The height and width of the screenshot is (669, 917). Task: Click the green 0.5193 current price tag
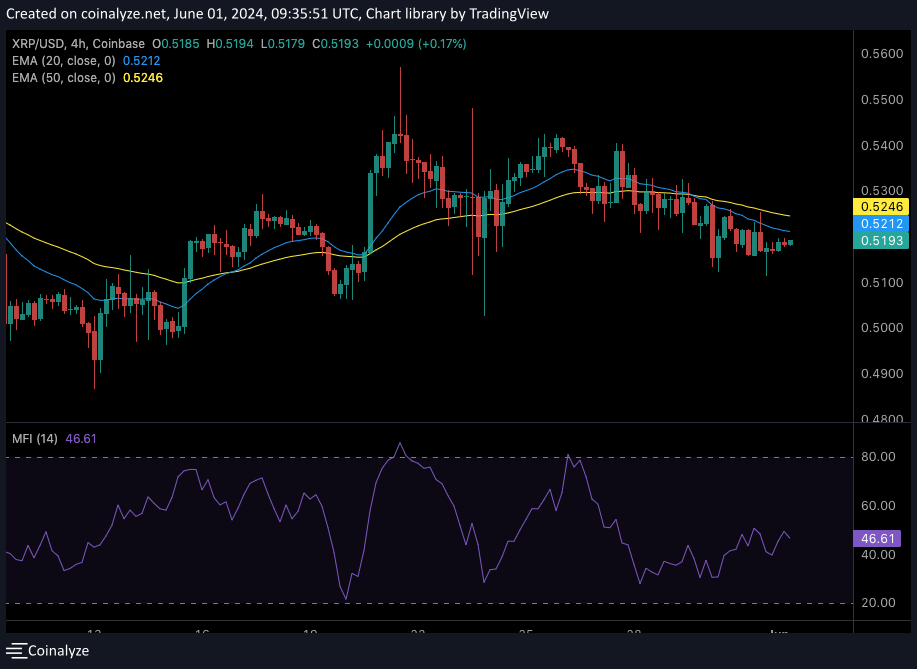coord(878,242)
